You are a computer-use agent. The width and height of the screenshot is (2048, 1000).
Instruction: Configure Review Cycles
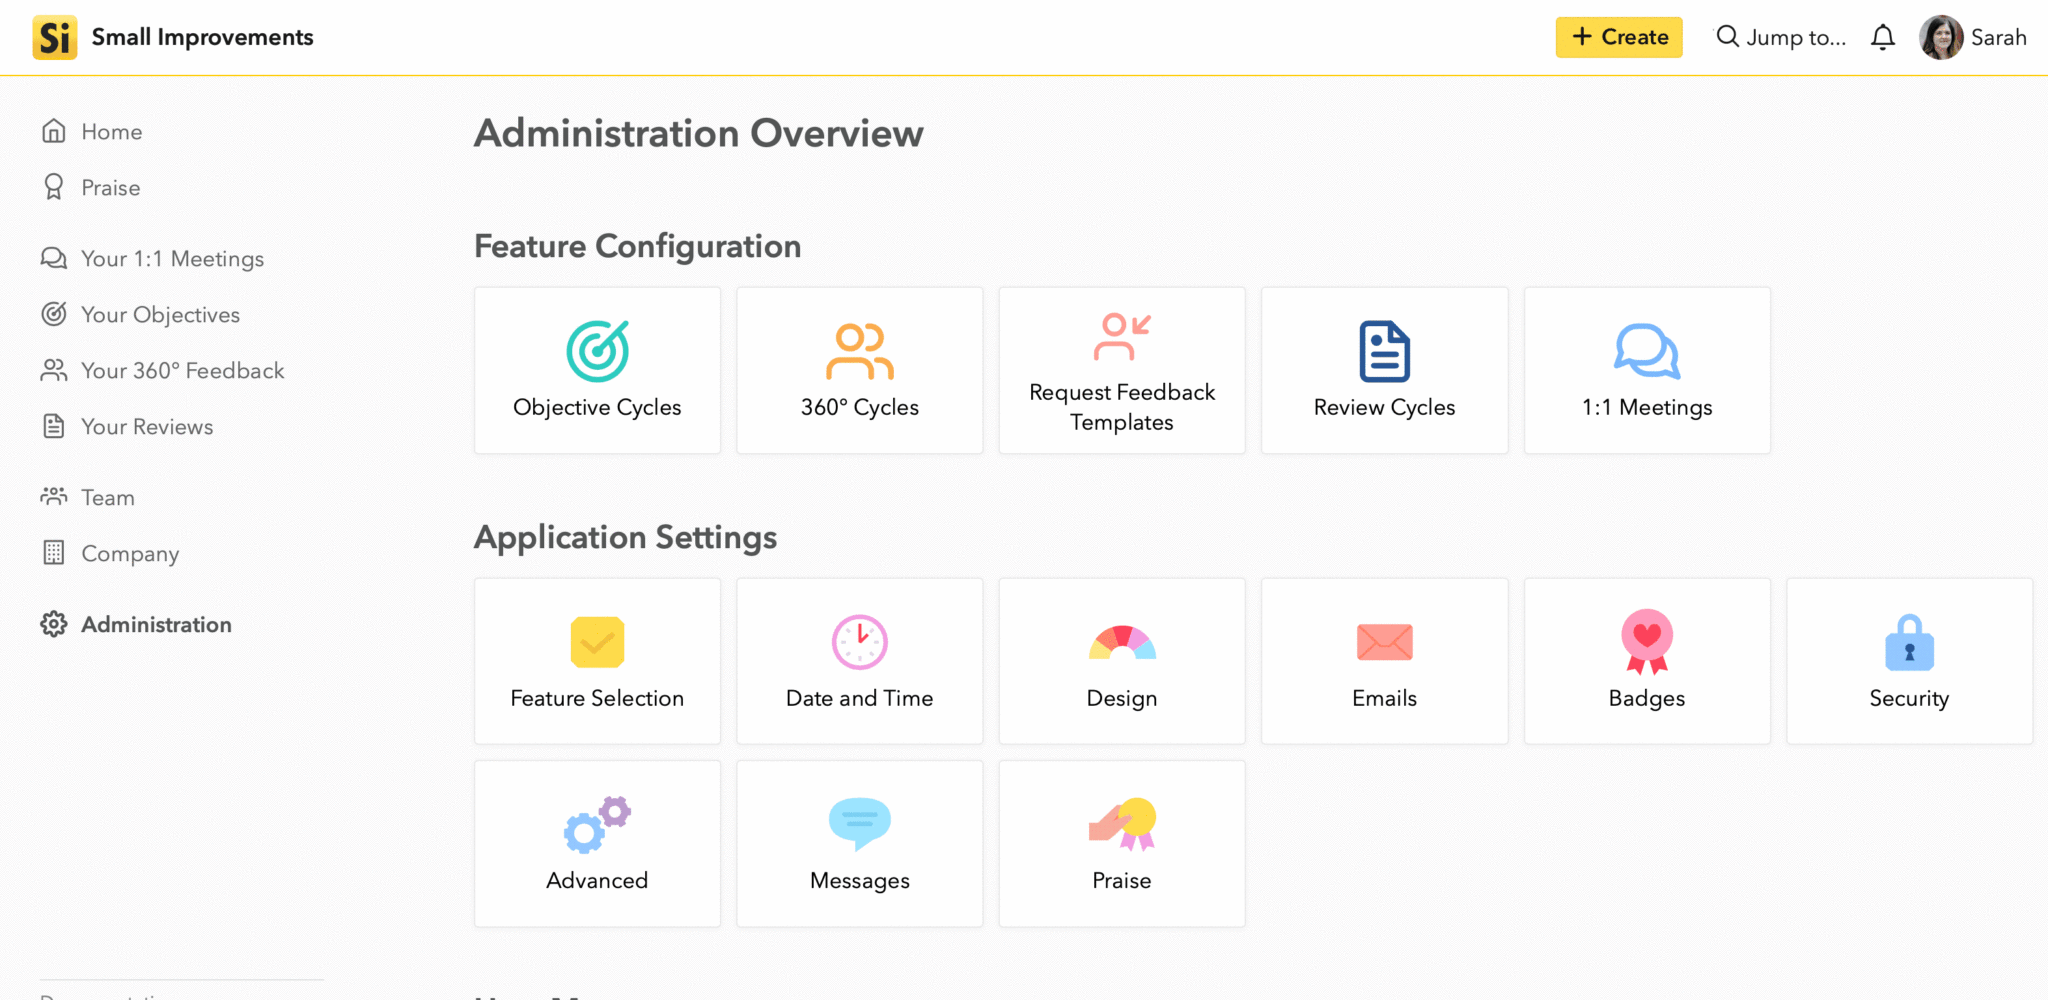click(x=1384, y=370)
